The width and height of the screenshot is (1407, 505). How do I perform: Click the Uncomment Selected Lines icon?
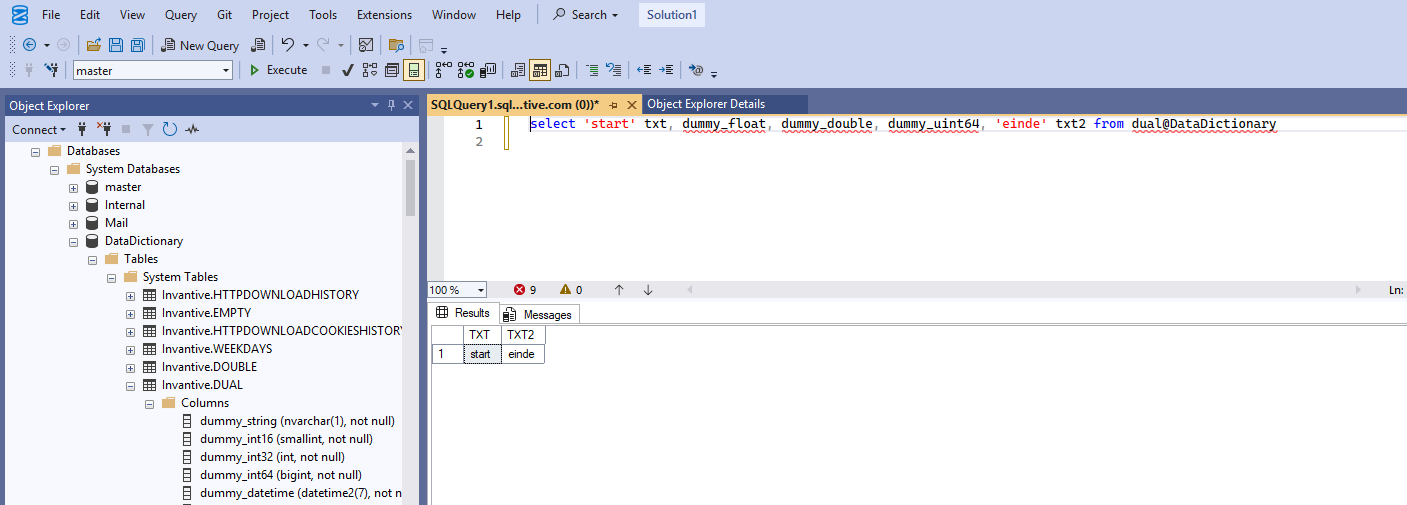point(614,70)
